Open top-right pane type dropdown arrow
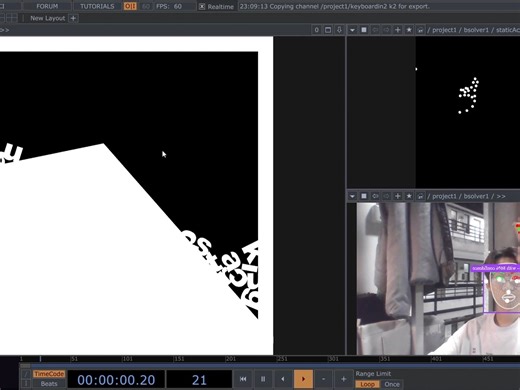The image size is (520, 390). (x=352, y=30)
